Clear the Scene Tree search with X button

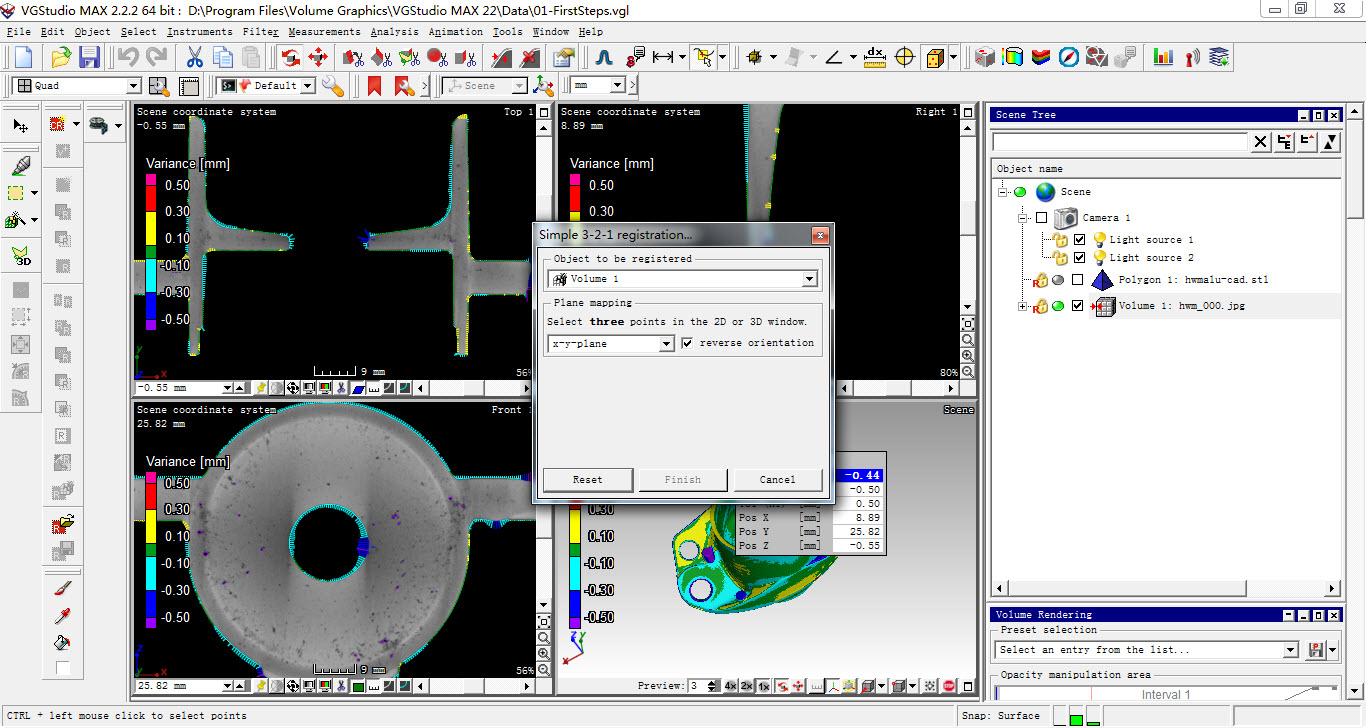[1262, 143]
